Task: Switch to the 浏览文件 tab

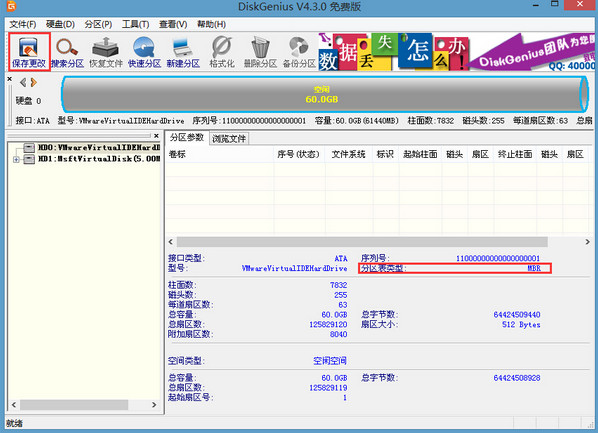Action: coord(229,138)
